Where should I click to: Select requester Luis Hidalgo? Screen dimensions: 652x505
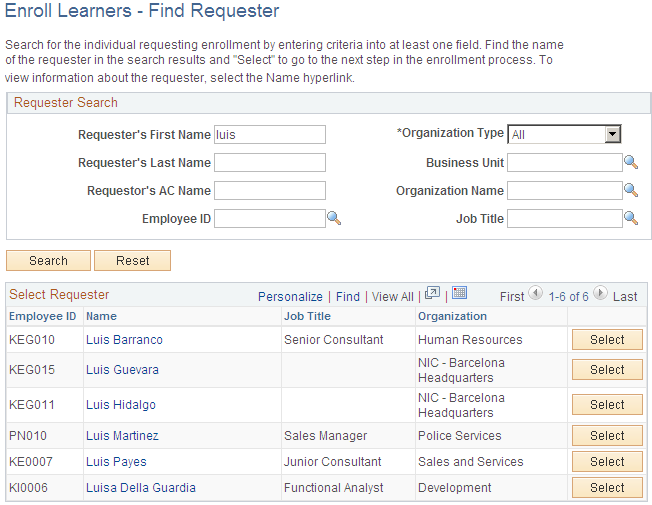coord(607,405)
